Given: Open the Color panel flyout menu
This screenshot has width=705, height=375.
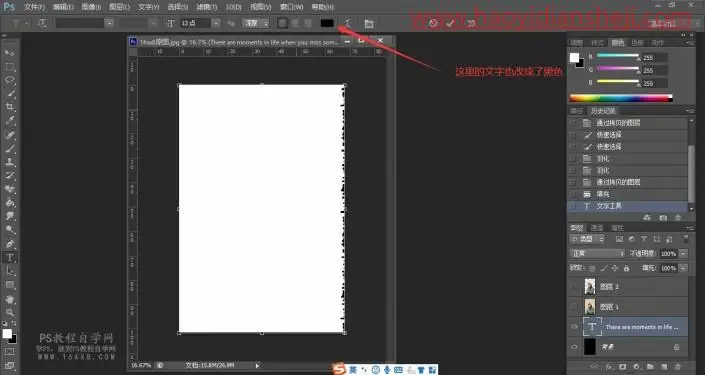Looking at the screenshot, I should coord(690,43).
